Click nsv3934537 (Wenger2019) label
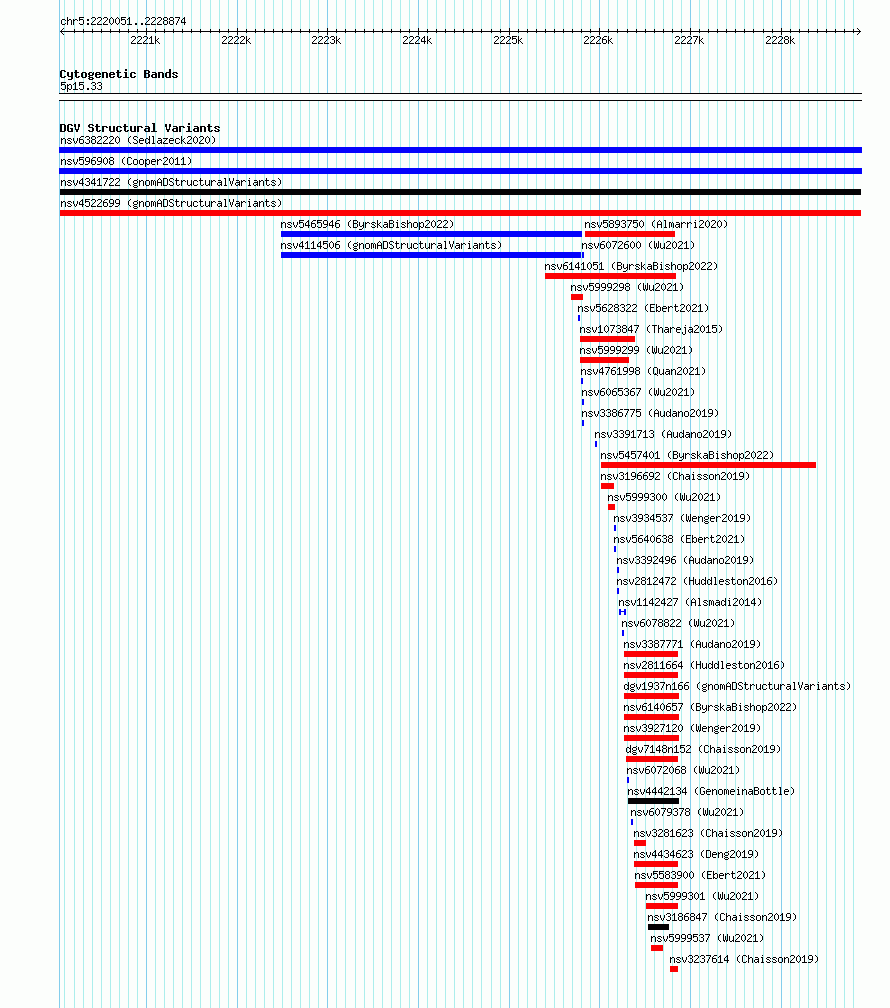The width and height of the screenshot is (890, 1008). [682, 518]
